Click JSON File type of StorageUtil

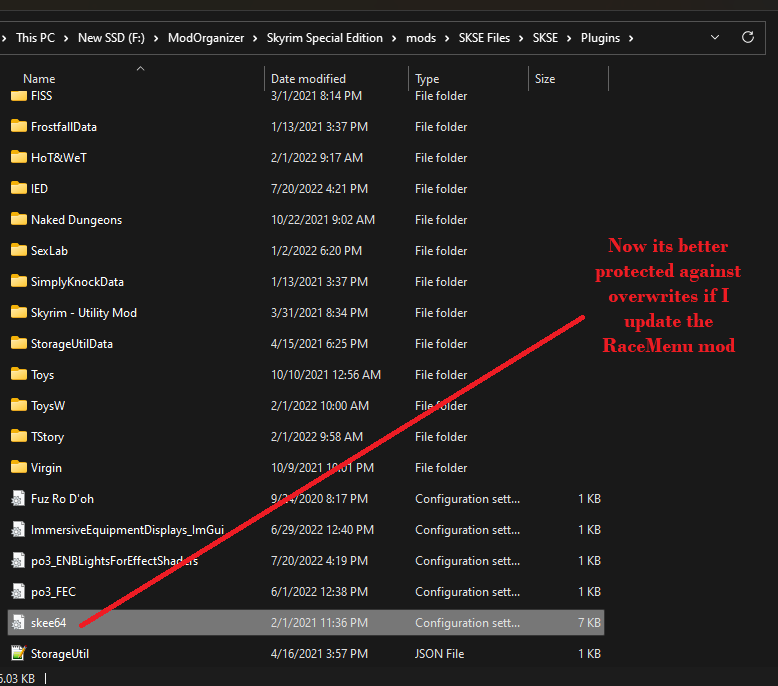tap(440, 654)
